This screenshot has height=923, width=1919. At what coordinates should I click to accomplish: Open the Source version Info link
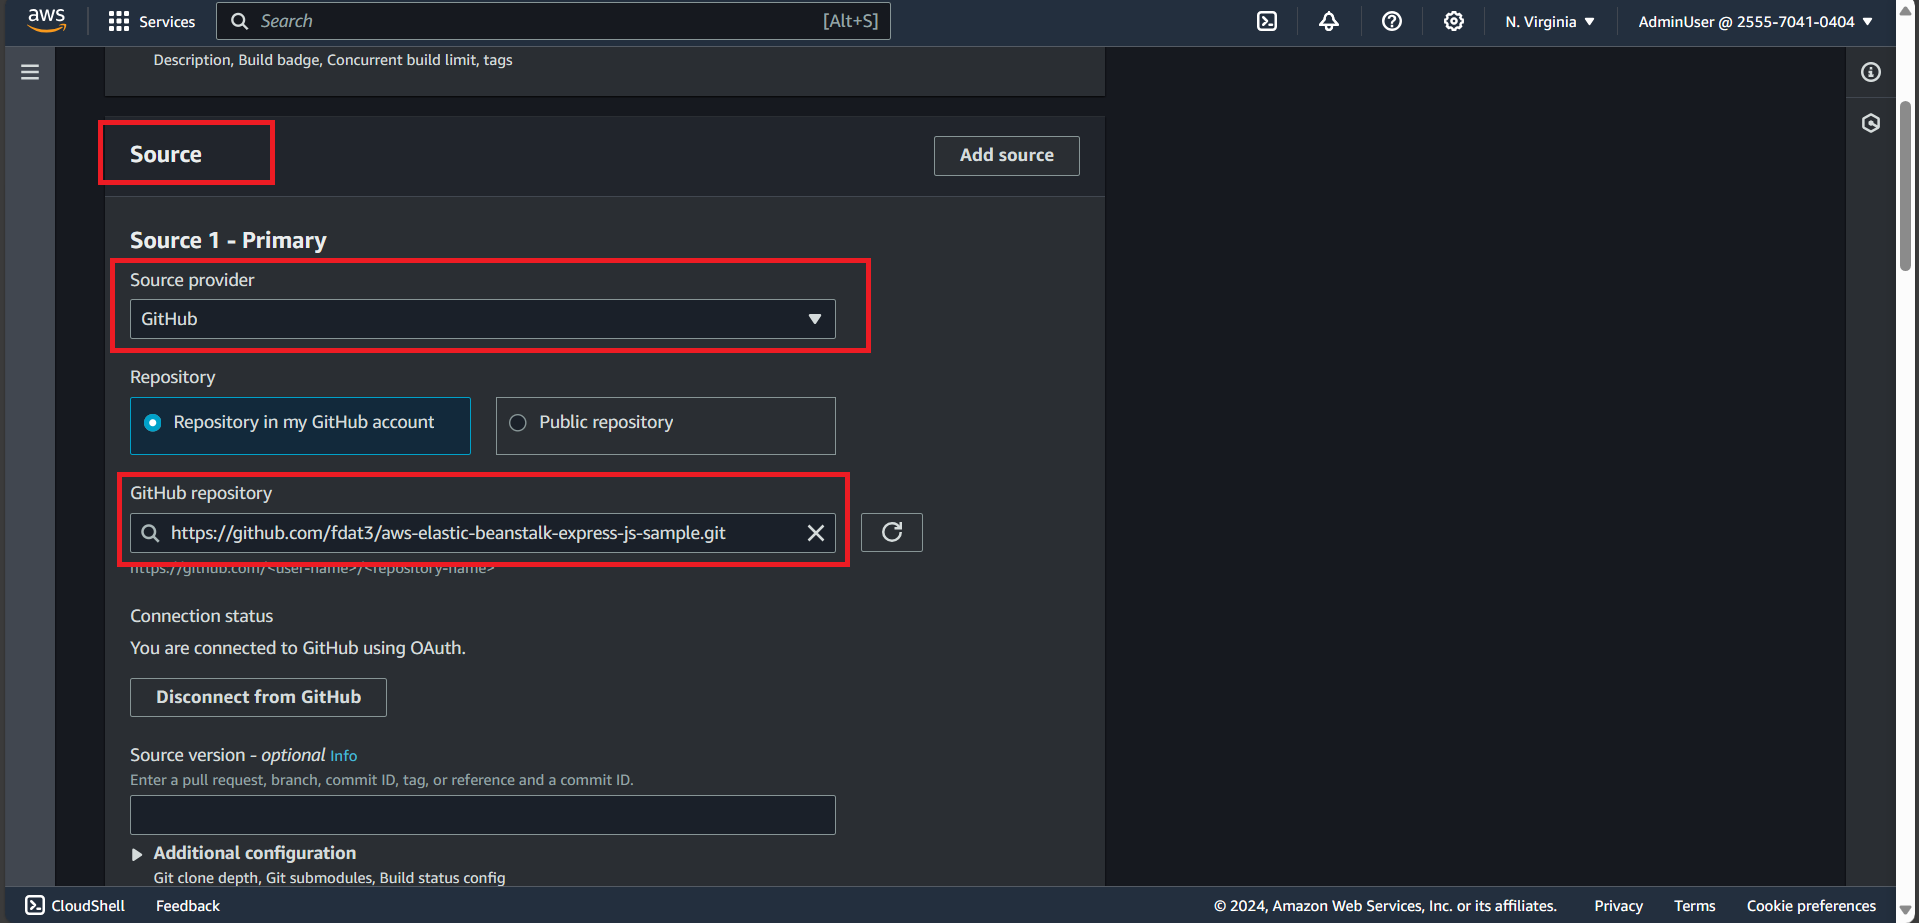343,756
